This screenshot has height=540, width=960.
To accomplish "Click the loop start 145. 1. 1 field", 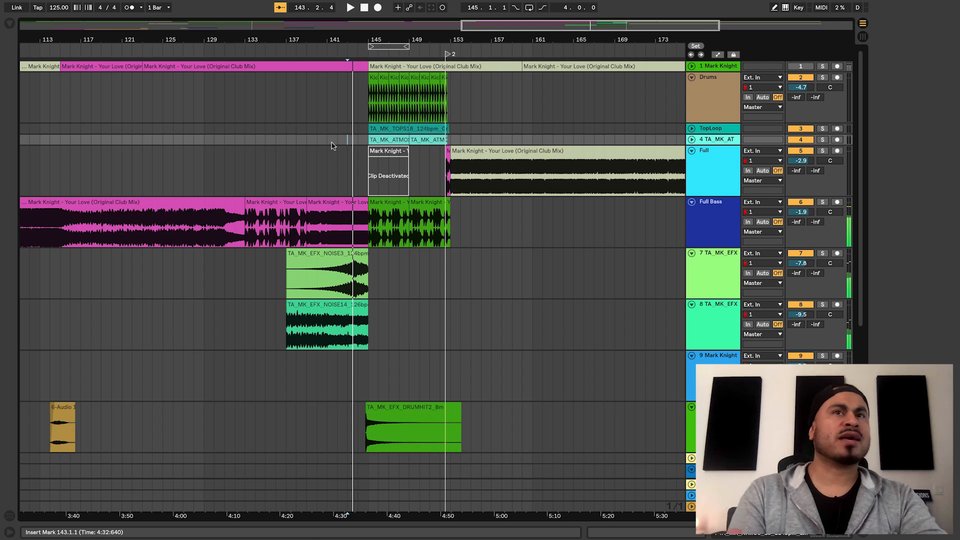I will click(x=487, y=7).
